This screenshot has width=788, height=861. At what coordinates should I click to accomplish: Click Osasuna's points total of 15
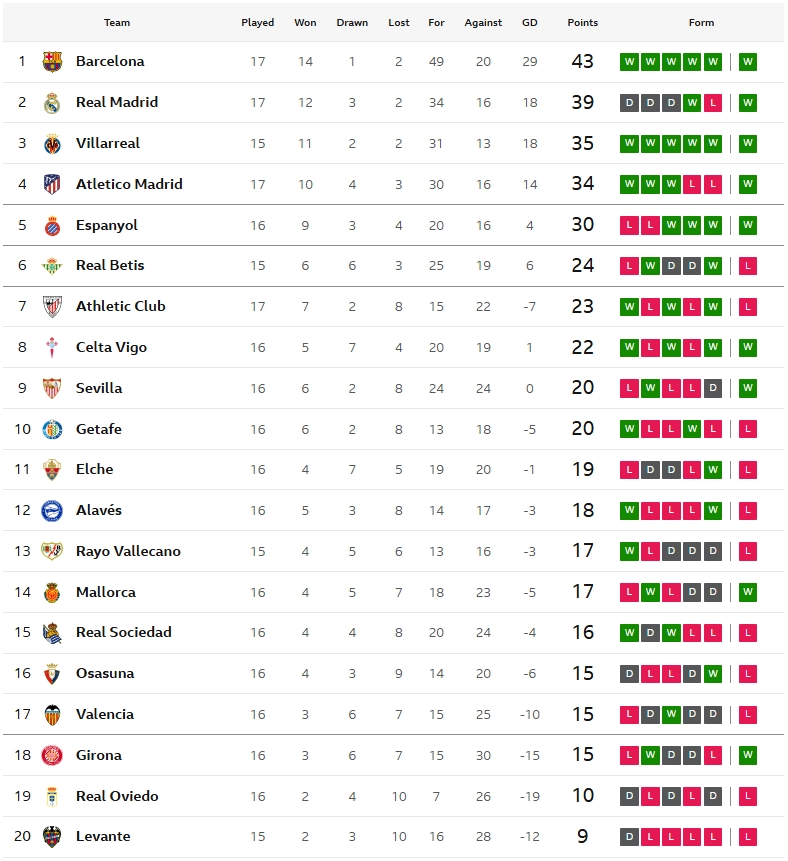click(582, 674)
